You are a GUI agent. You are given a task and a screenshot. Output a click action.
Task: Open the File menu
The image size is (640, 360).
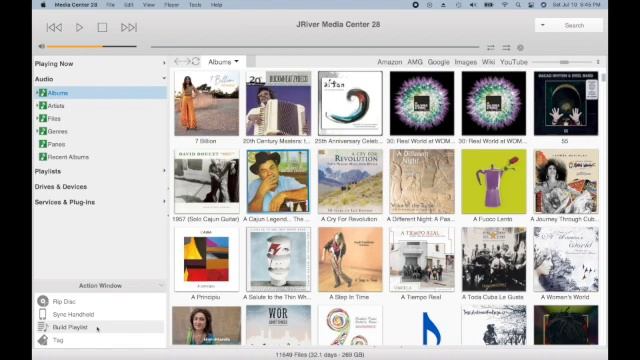click(110, 5)
